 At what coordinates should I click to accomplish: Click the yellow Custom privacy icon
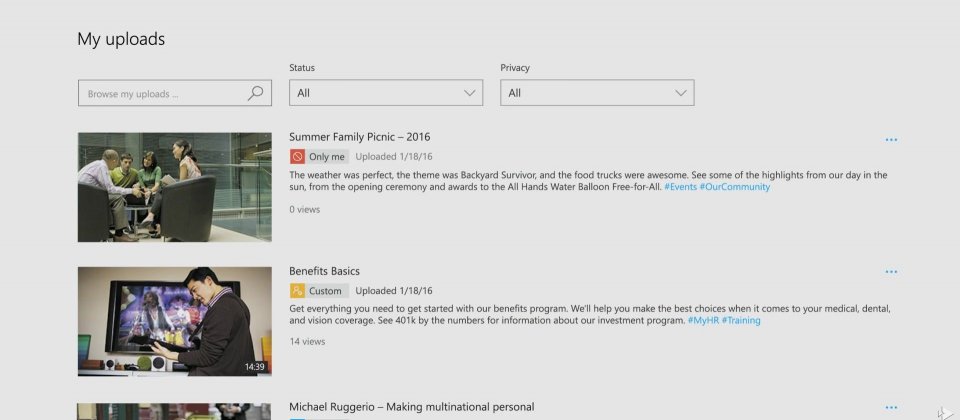pyautogui.click(x=297, y=291)
